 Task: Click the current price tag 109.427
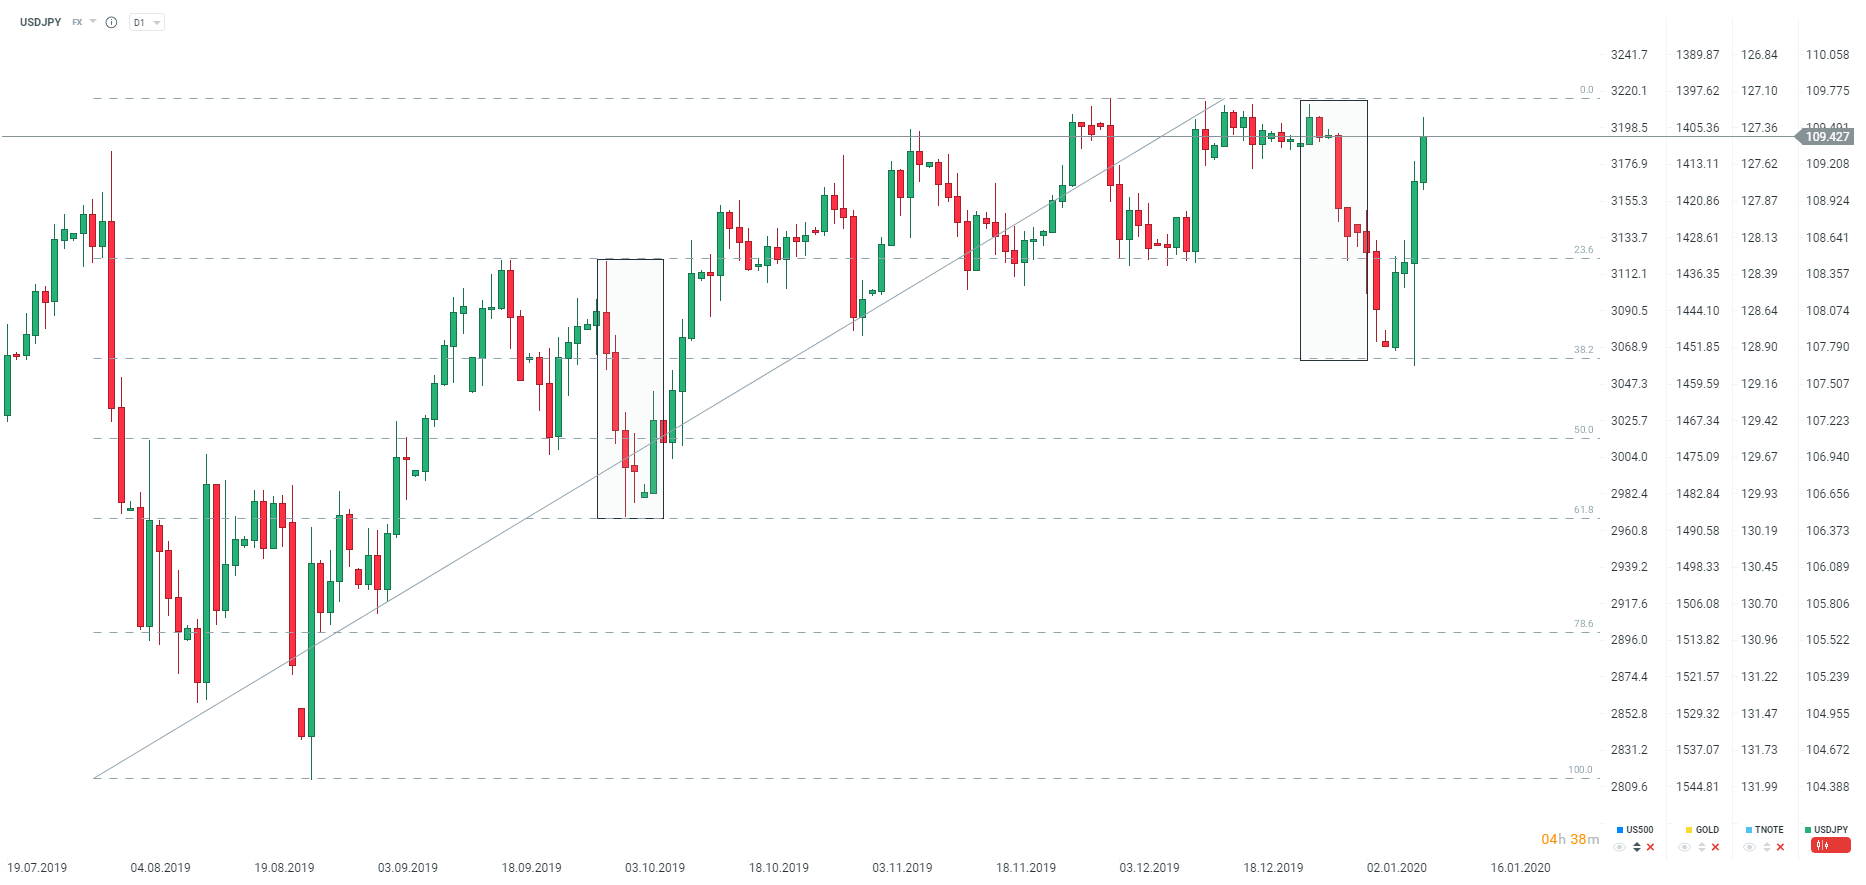click(x=1827, y=137)
